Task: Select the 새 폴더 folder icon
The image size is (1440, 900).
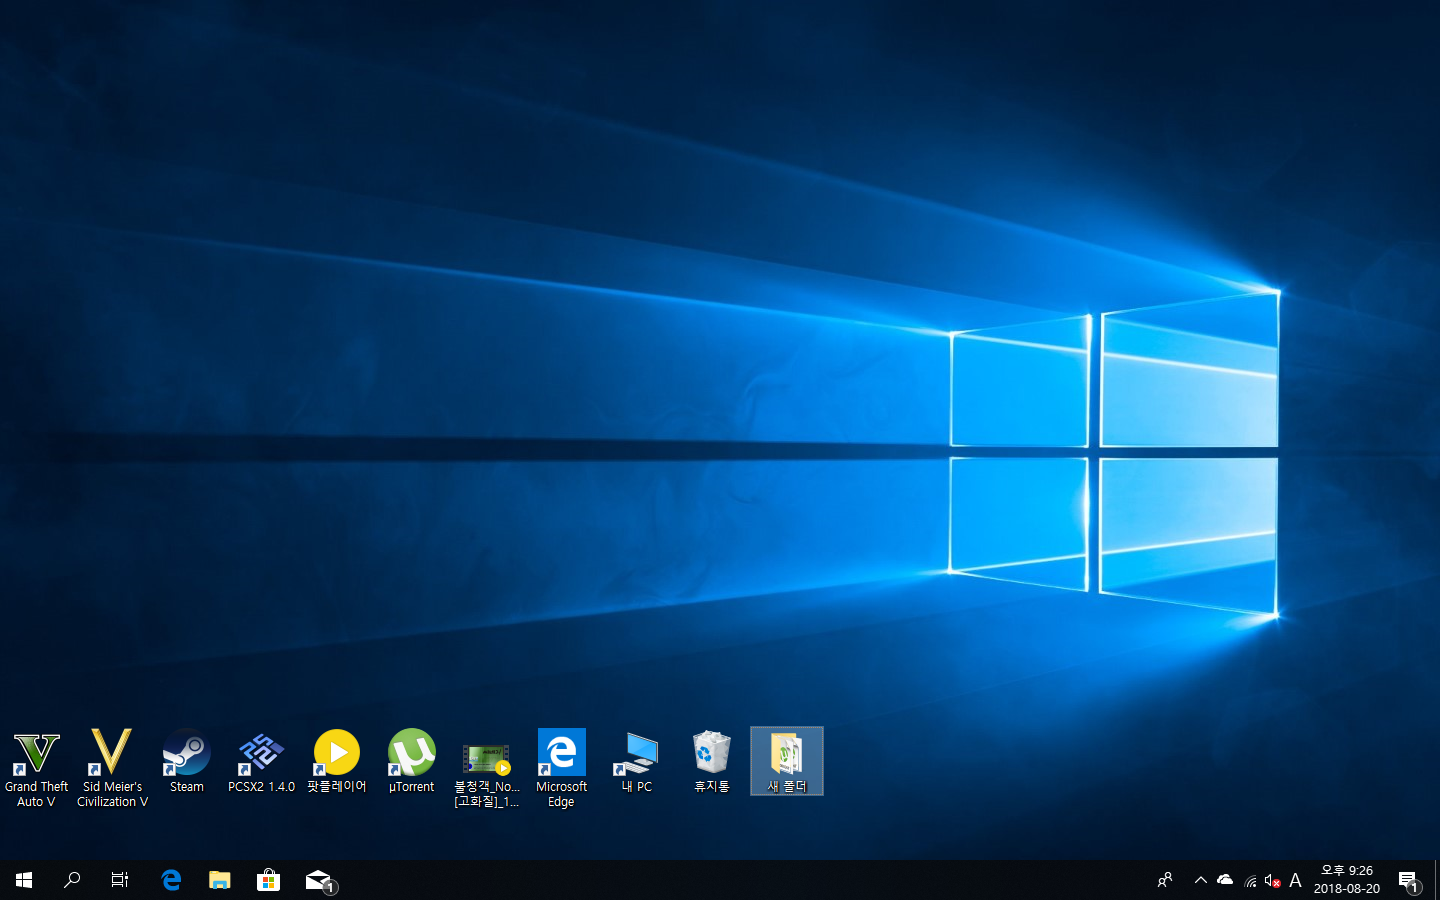Action: [787, 761]
